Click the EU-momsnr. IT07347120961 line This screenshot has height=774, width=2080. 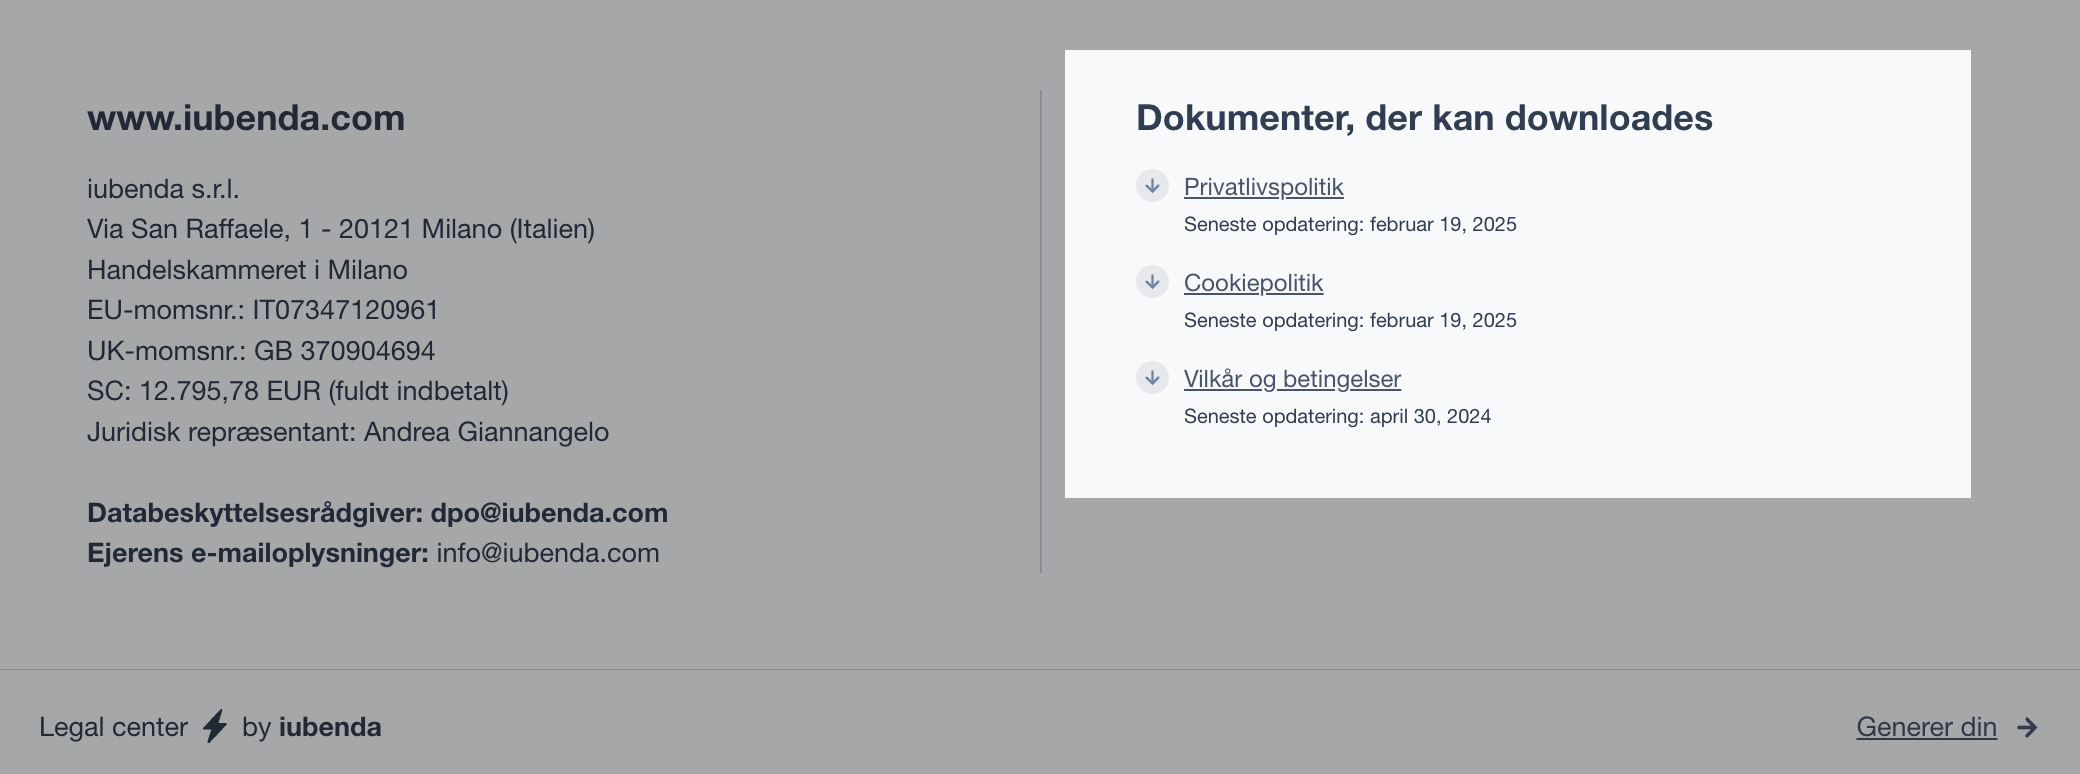(x=263, y=310)
